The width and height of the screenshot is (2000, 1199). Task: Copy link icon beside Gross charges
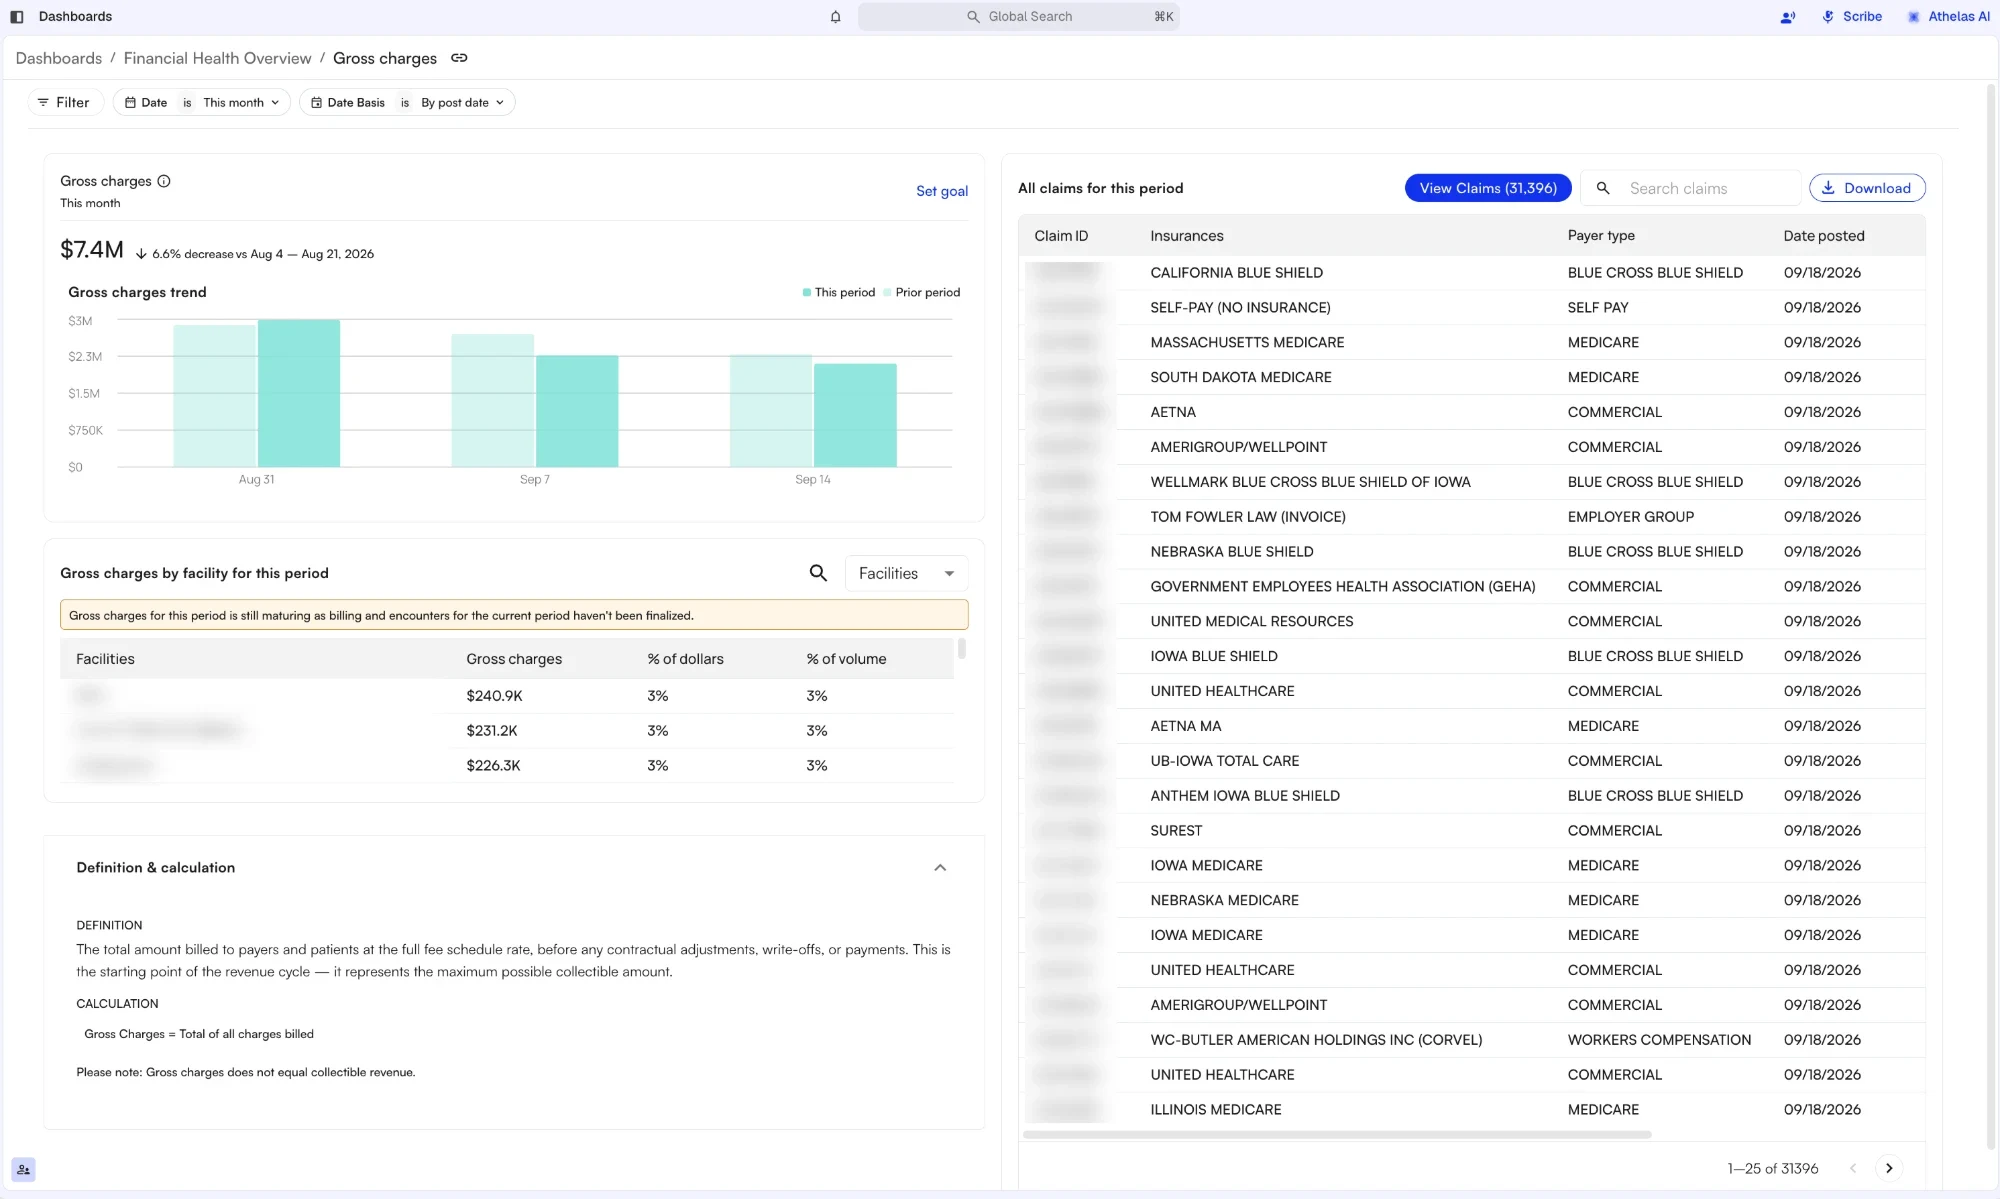pyautogui.click(x=459, y=58)
